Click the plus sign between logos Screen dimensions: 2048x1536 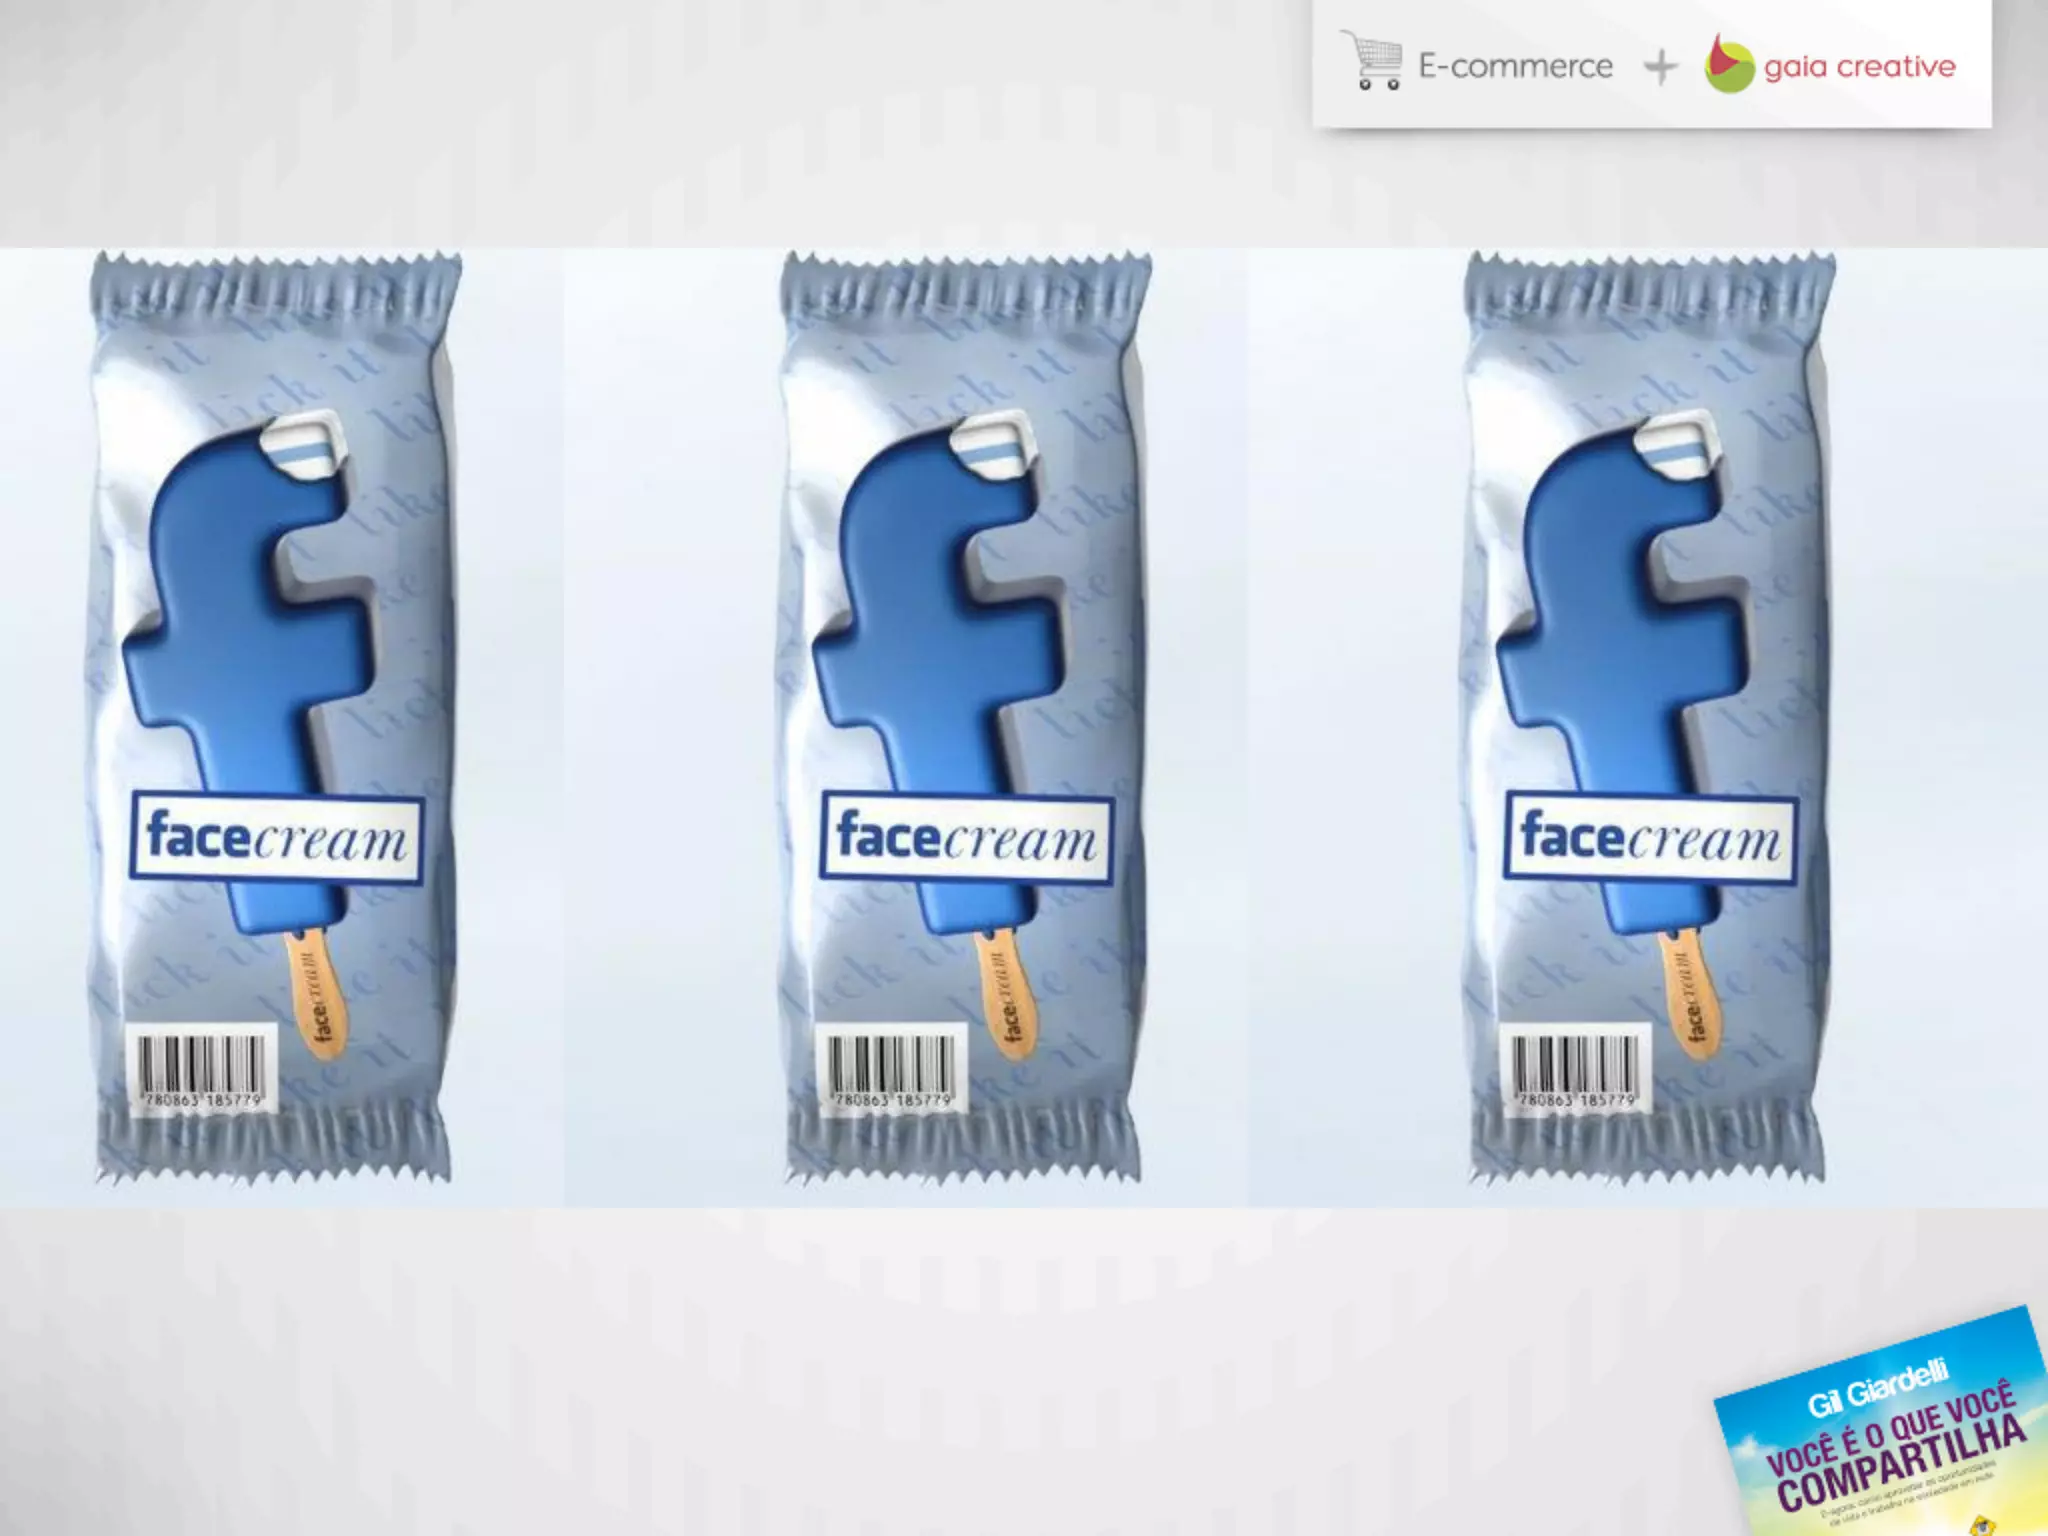pyautogui.click(x=1660, y=67)
